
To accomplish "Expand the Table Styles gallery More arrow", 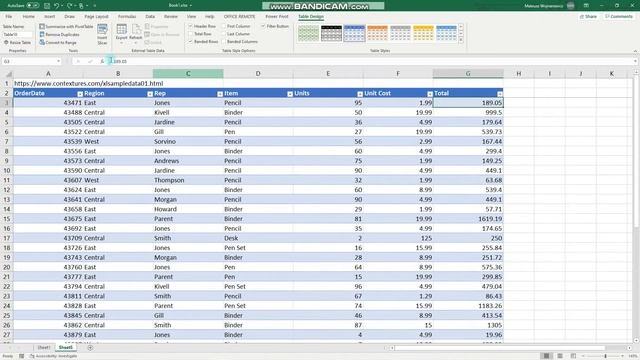I will pos(461,40).
